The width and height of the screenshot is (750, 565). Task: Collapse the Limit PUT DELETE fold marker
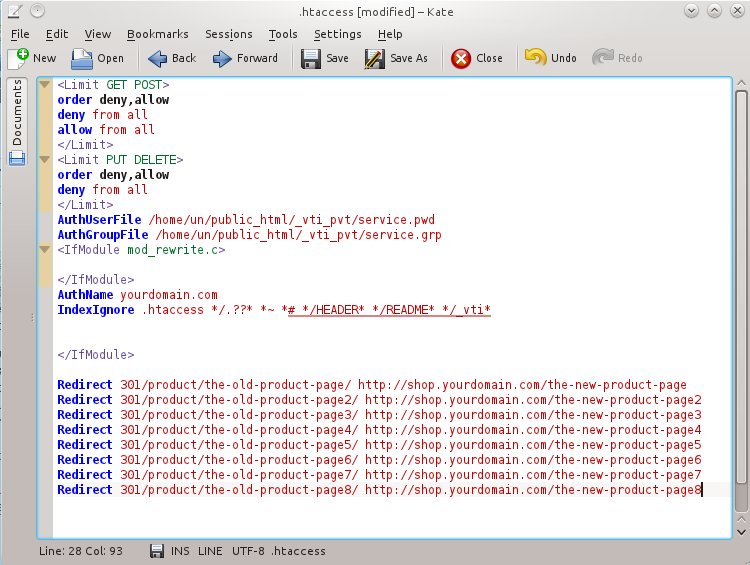click(x=44, y=159)
